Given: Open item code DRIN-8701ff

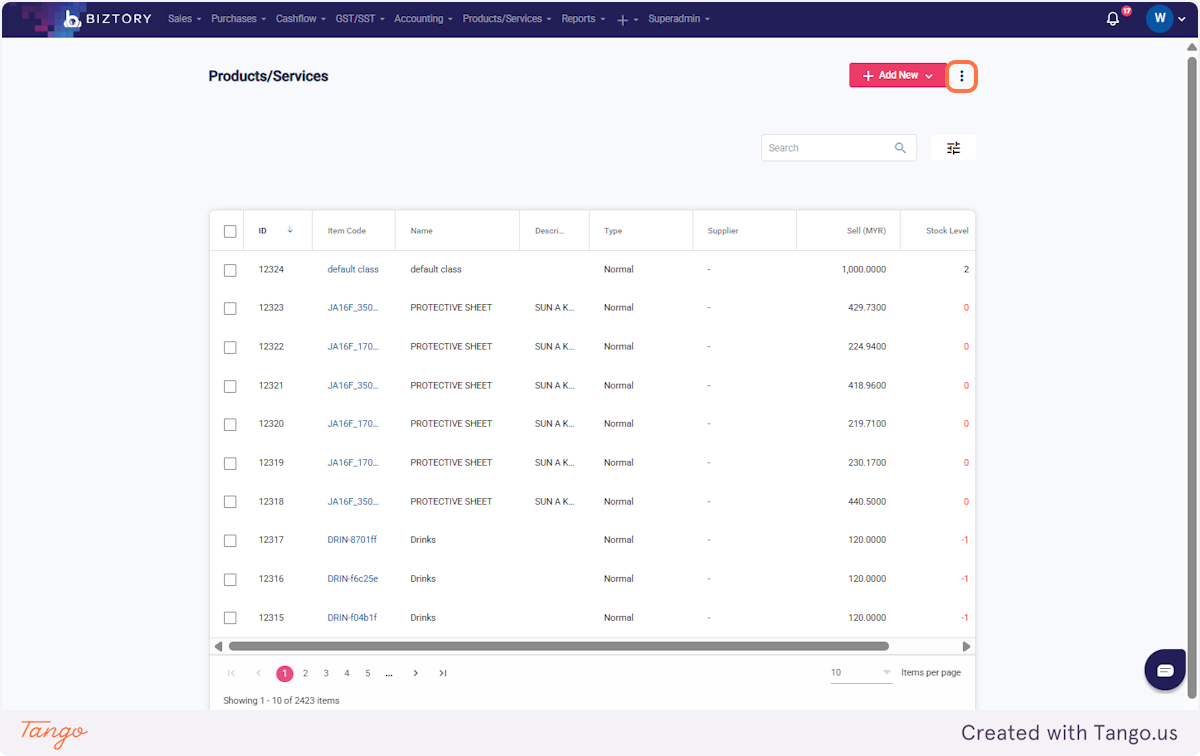Looking at the screenshot, I should 352,540.
